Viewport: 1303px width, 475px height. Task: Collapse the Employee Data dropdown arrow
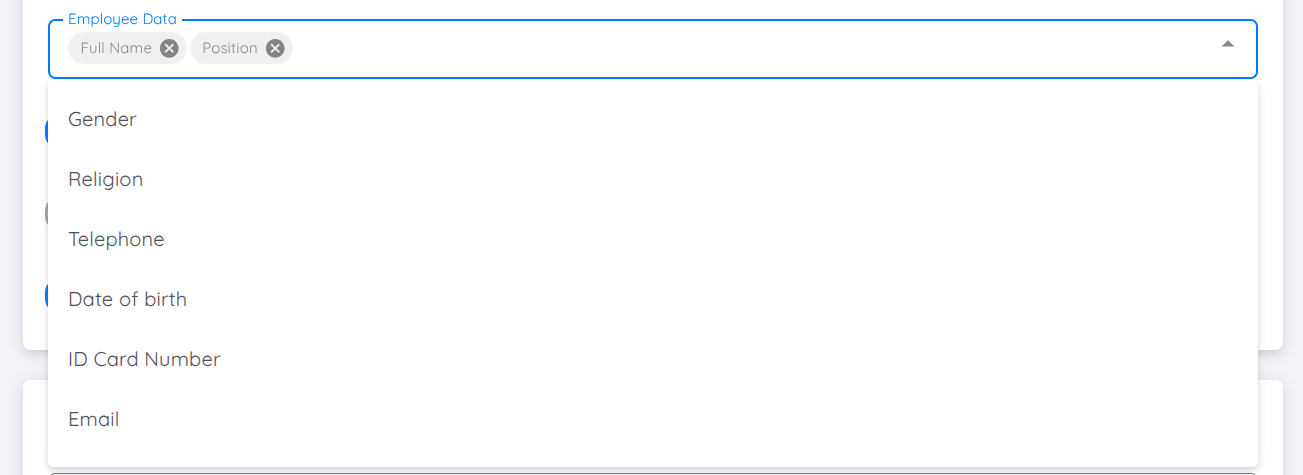tap(1227, 45)
